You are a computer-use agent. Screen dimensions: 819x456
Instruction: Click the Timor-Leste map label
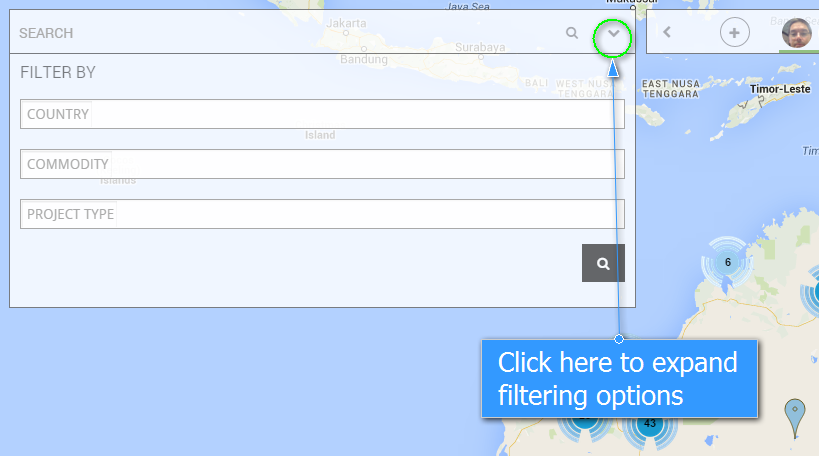pos(783,89)
